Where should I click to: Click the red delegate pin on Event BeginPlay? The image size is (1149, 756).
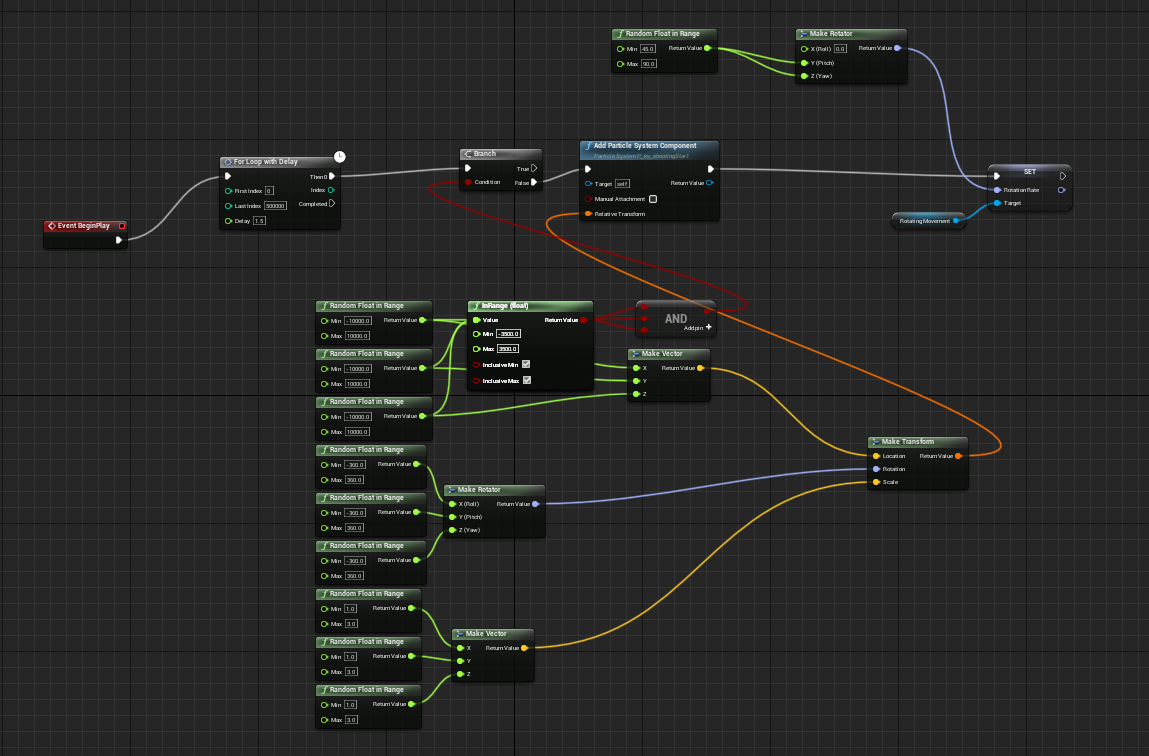(121, 226)
